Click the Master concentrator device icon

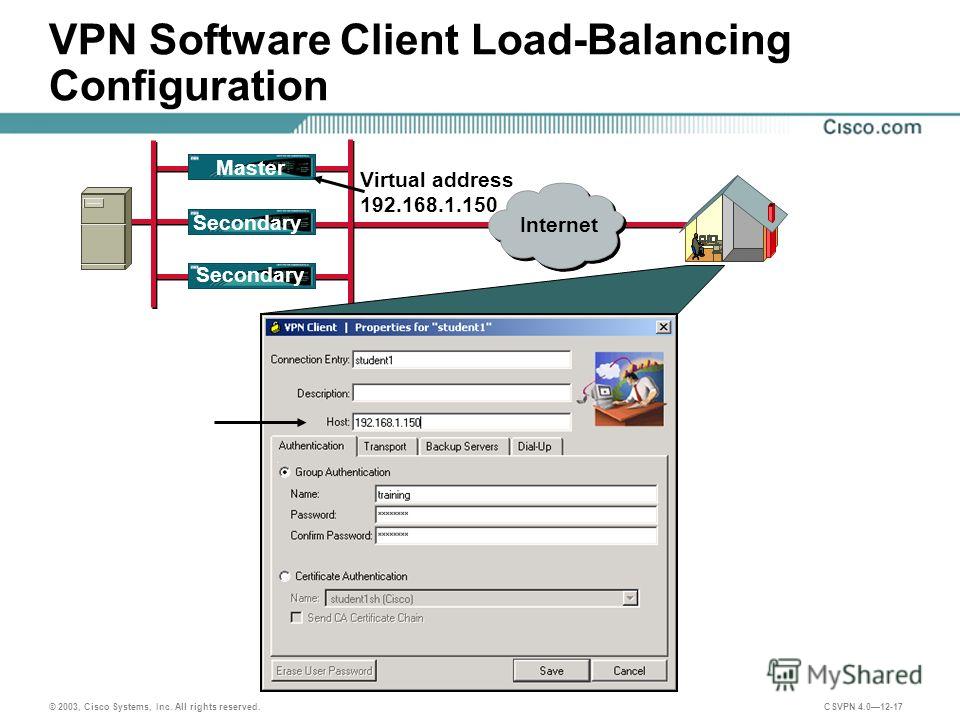(x=252, y=167)
